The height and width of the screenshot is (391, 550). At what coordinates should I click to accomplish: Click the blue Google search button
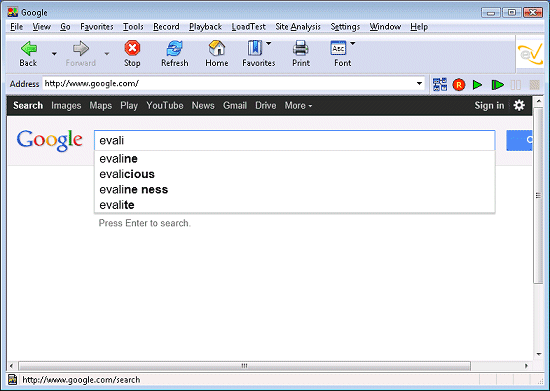(x=519, y=140)
